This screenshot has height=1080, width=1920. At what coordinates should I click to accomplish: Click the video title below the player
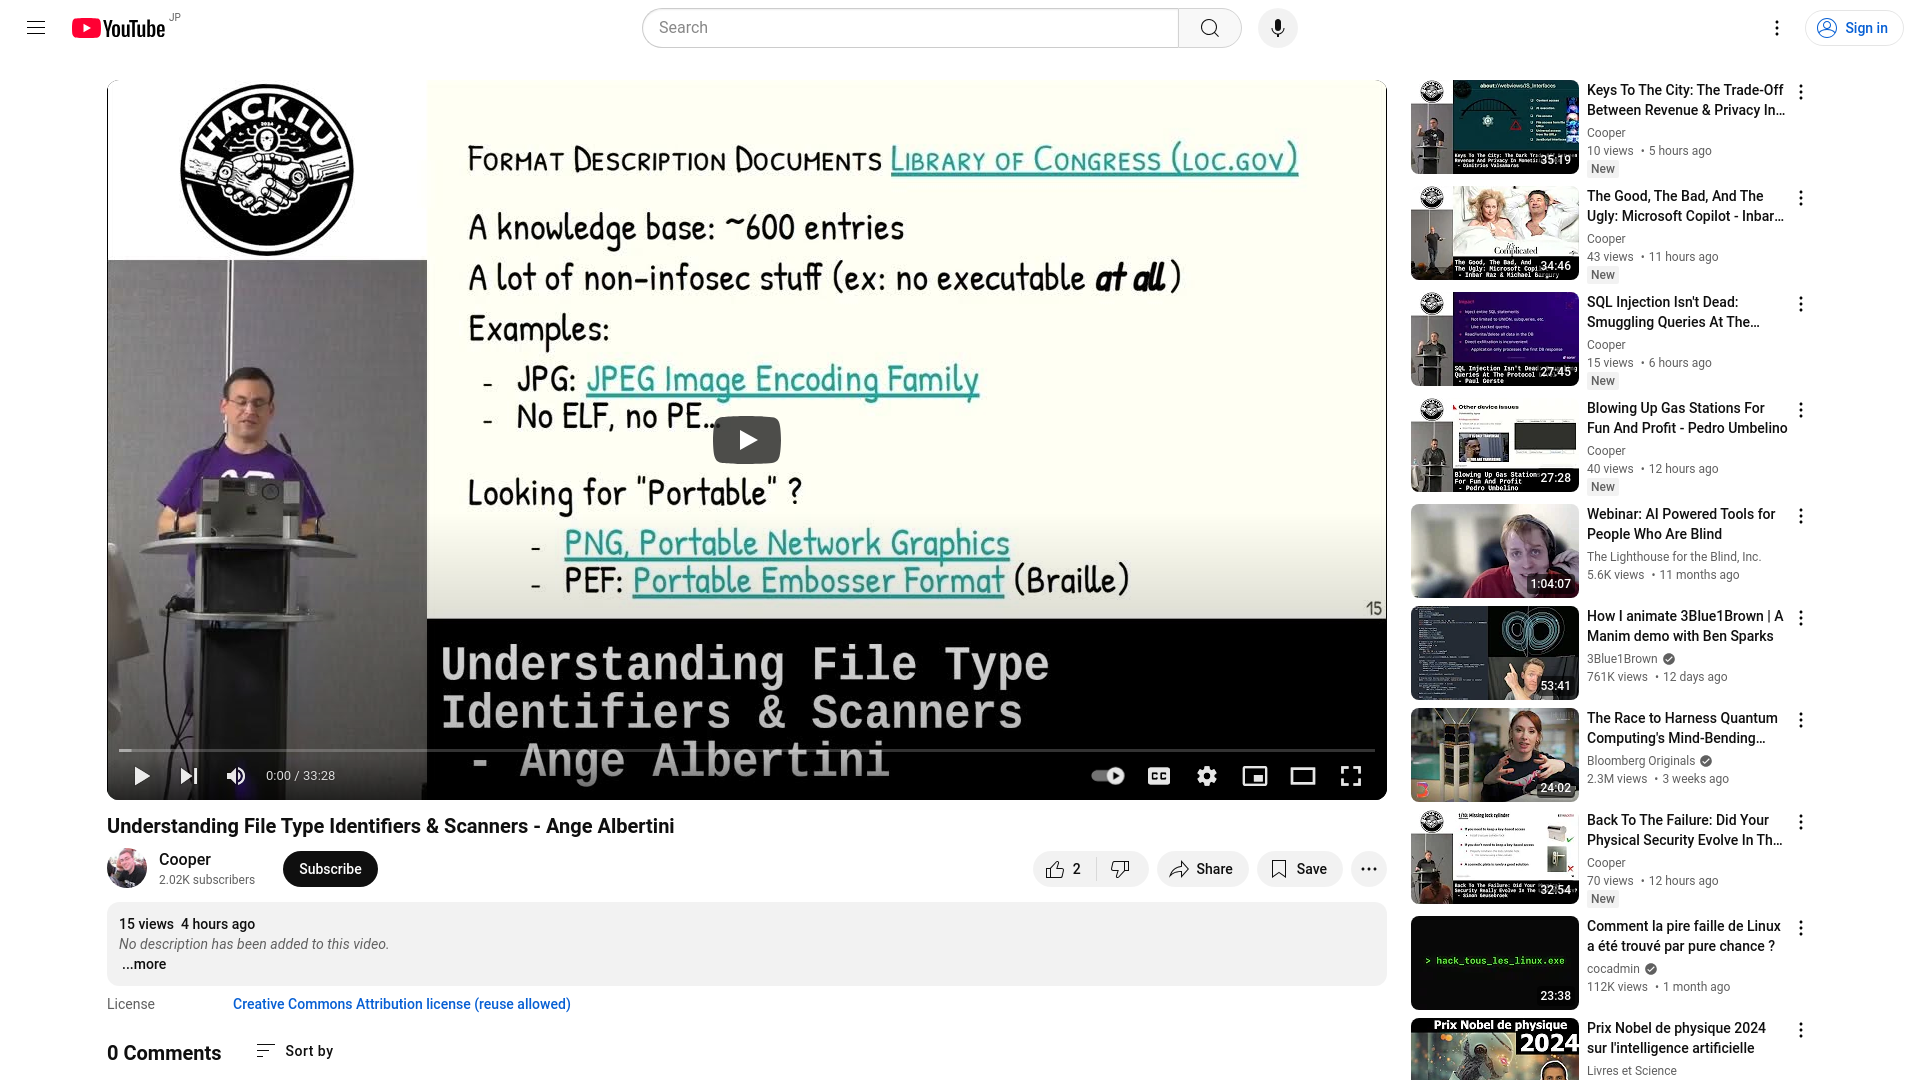391,826
